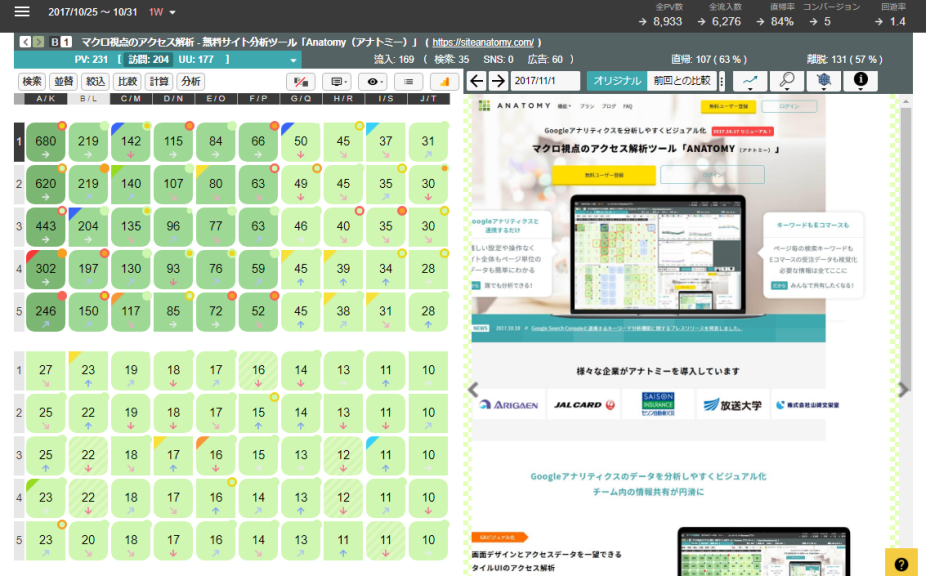Click the 計算 calculate button
This screenshot has height=576, width=926.
[x=159, y=82]
